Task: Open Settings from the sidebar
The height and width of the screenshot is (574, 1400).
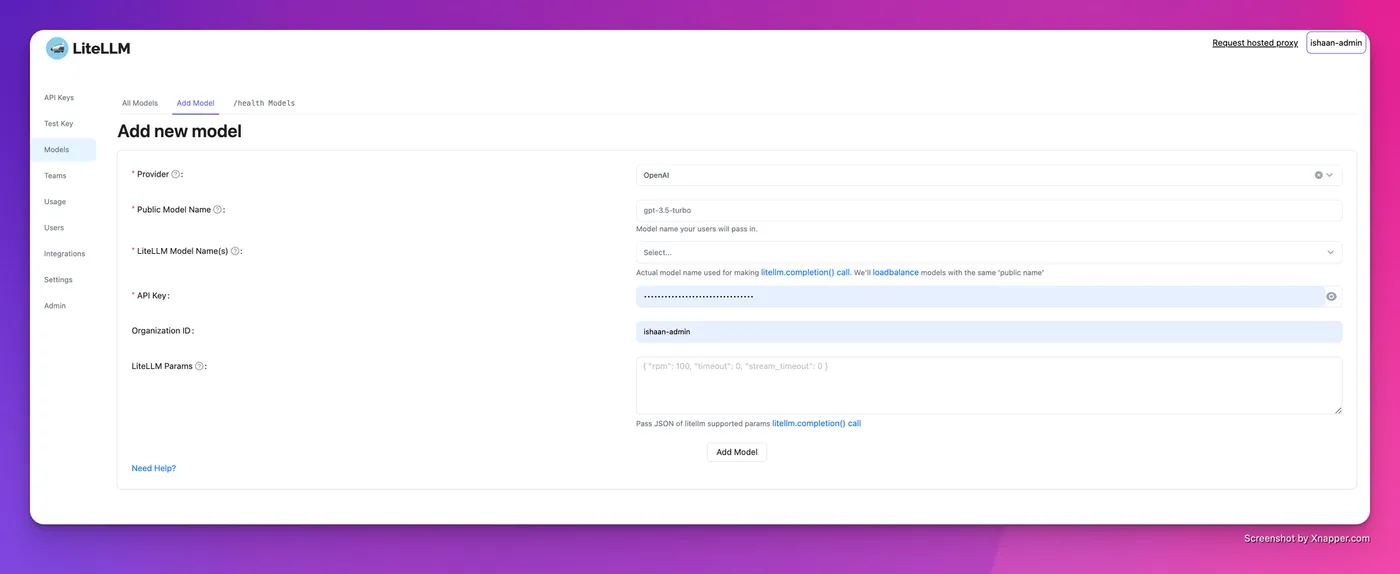Action: click(58, 280)
